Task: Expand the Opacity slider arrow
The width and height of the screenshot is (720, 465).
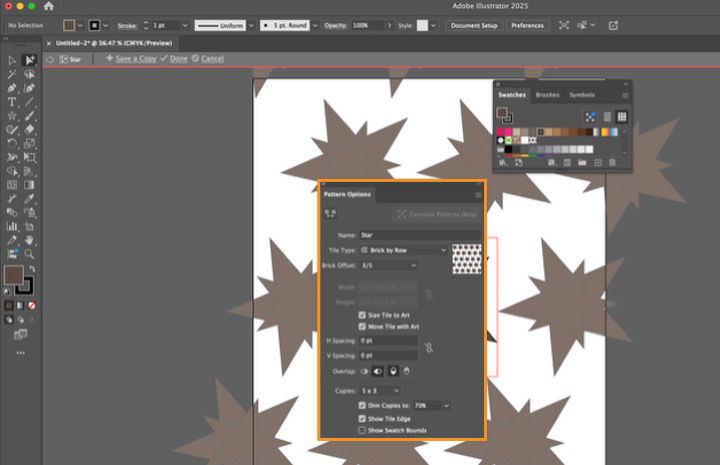Action: pos(389,26)
